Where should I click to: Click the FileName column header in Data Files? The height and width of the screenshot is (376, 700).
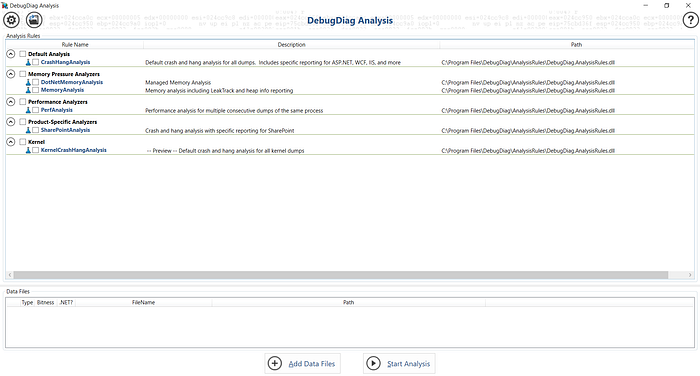point(143,302)
